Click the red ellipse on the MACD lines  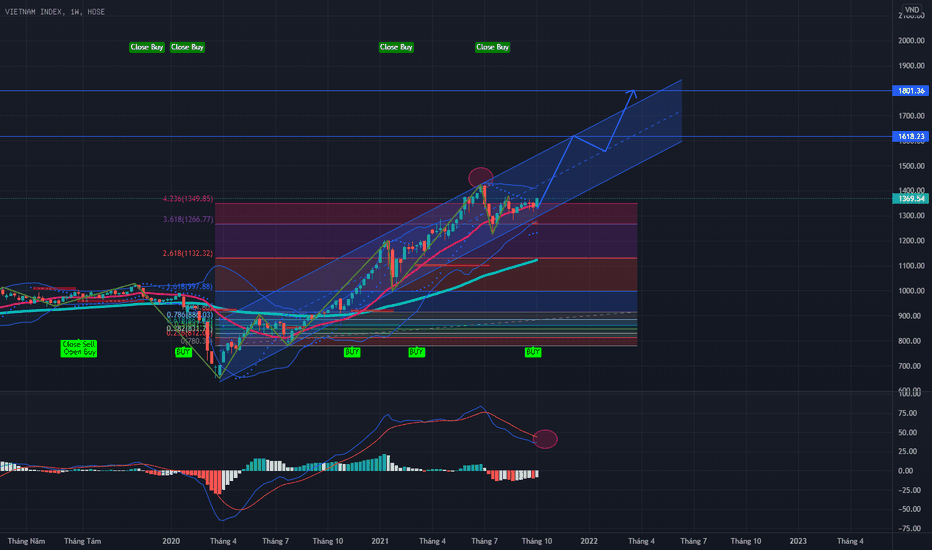[x=545, y=438]
